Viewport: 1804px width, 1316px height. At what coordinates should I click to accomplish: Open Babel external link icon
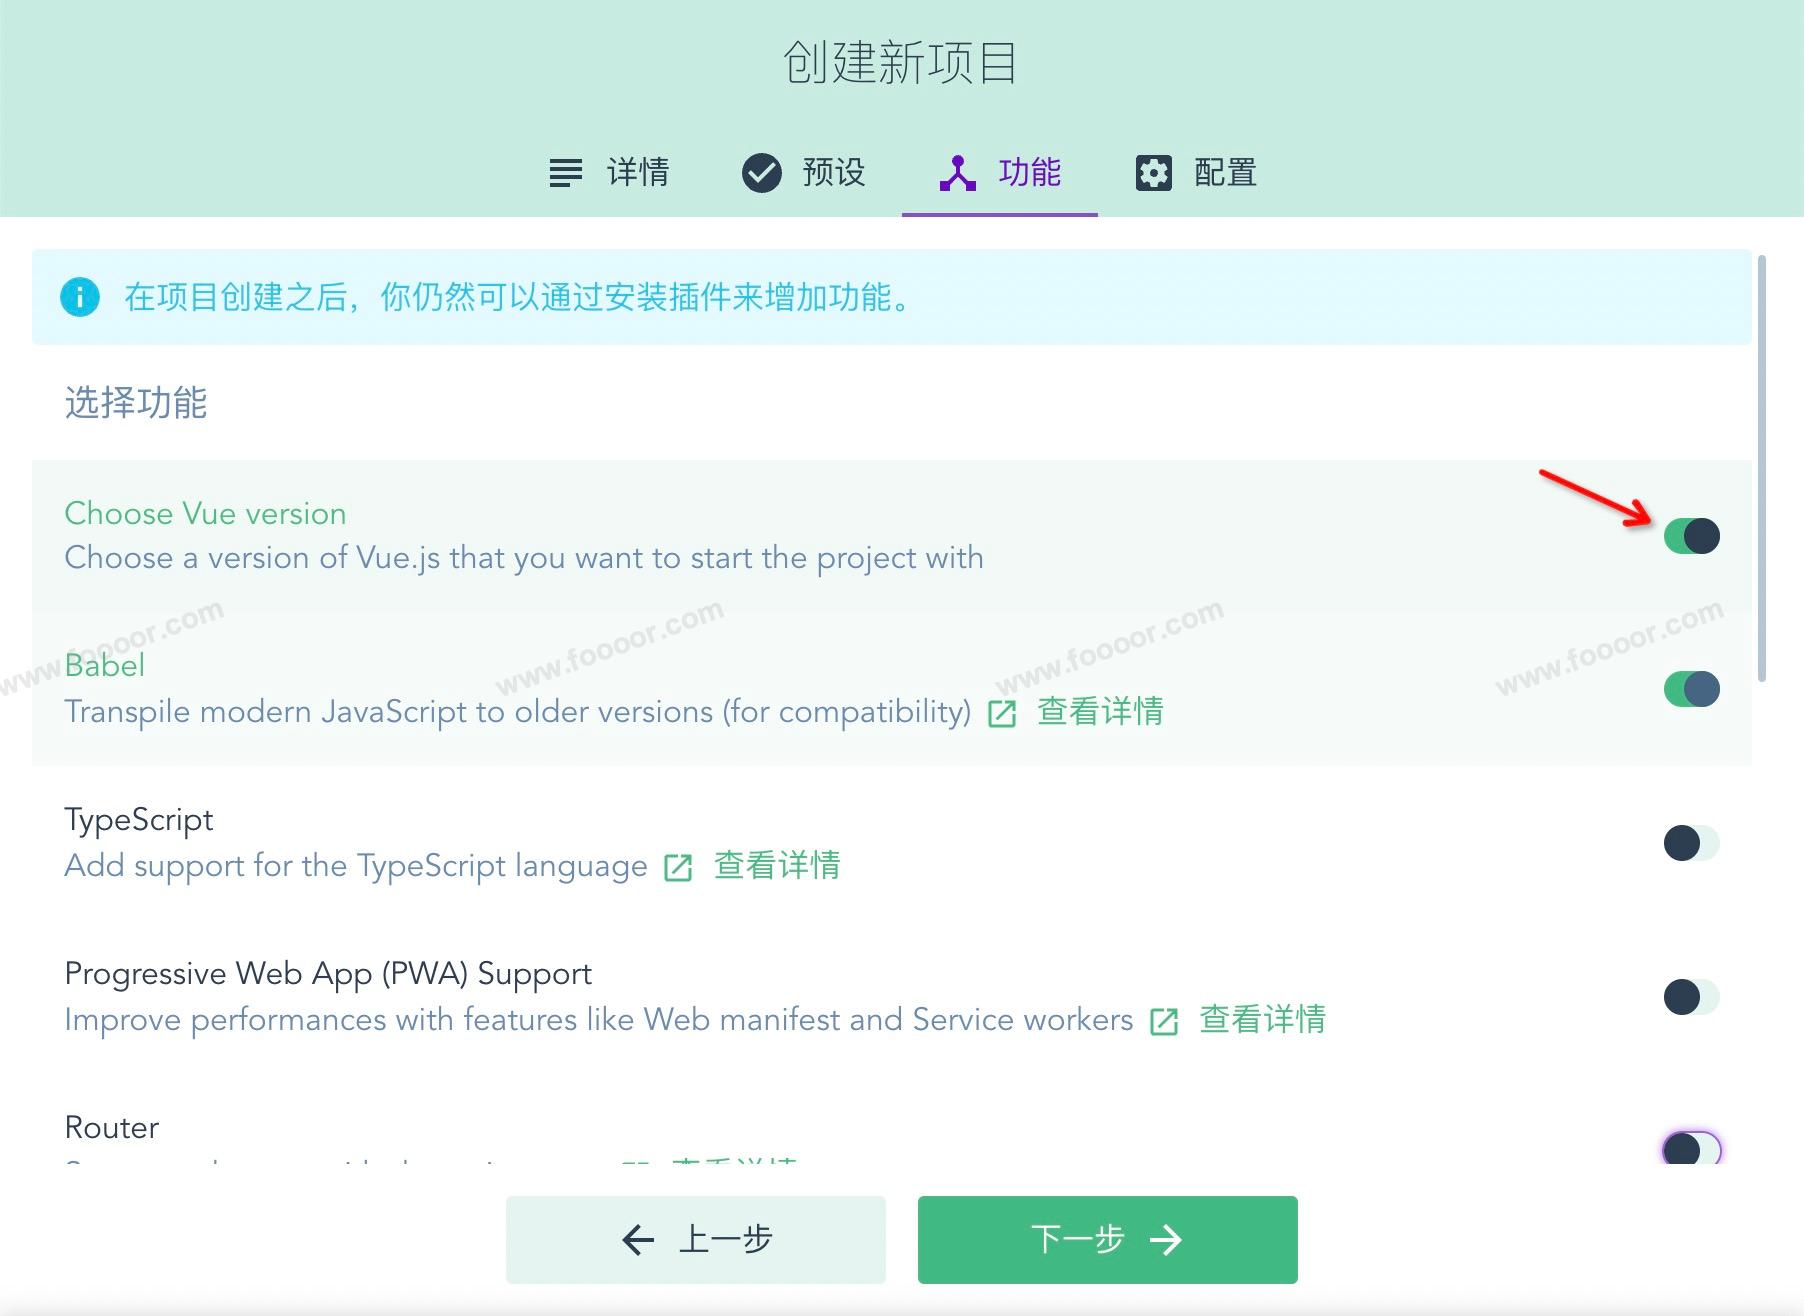(x=1002, y=713)
